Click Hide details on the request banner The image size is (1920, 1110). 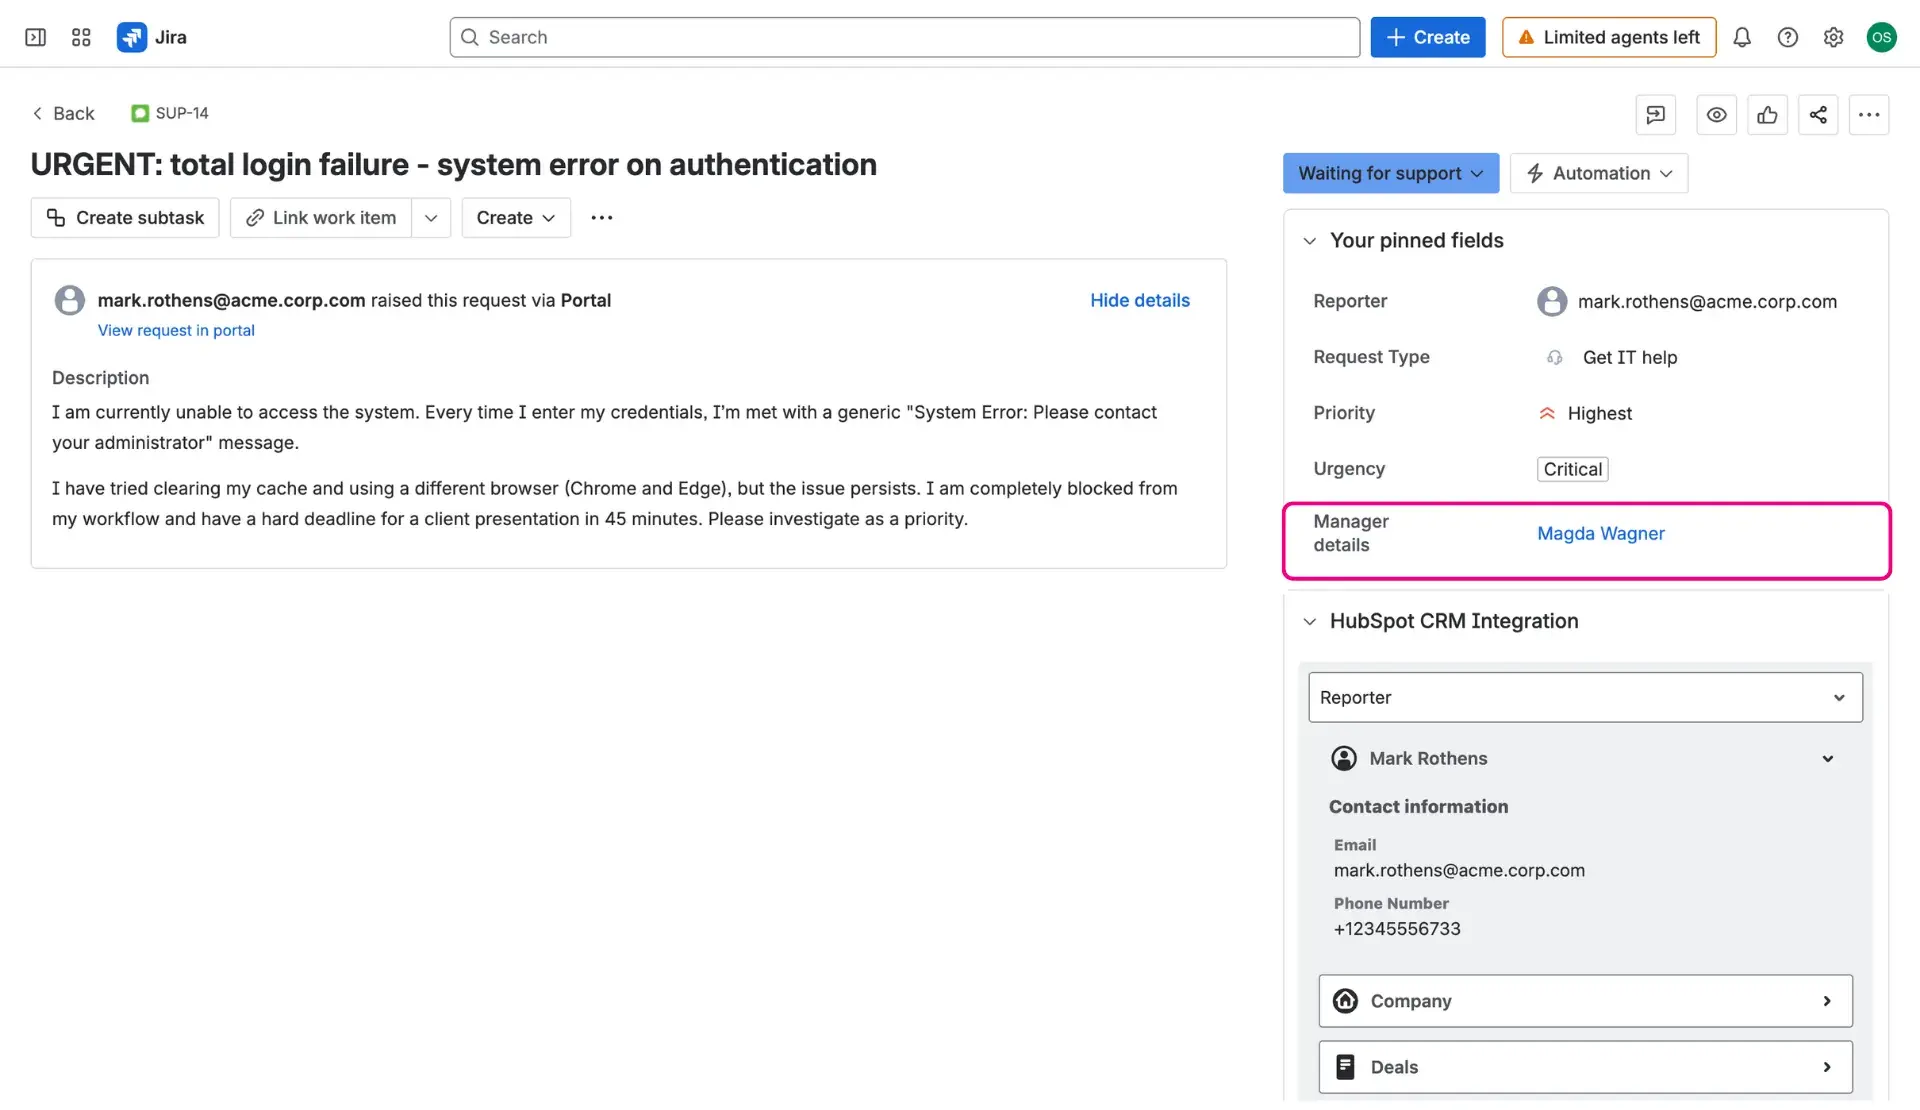click(1139, 300)
